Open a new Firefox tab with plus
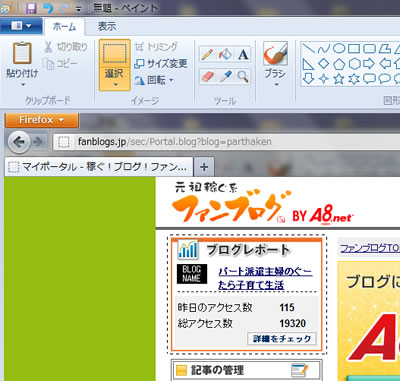Image resolution: width=400 pixels, height=381 pixels. tap(204, 167)
